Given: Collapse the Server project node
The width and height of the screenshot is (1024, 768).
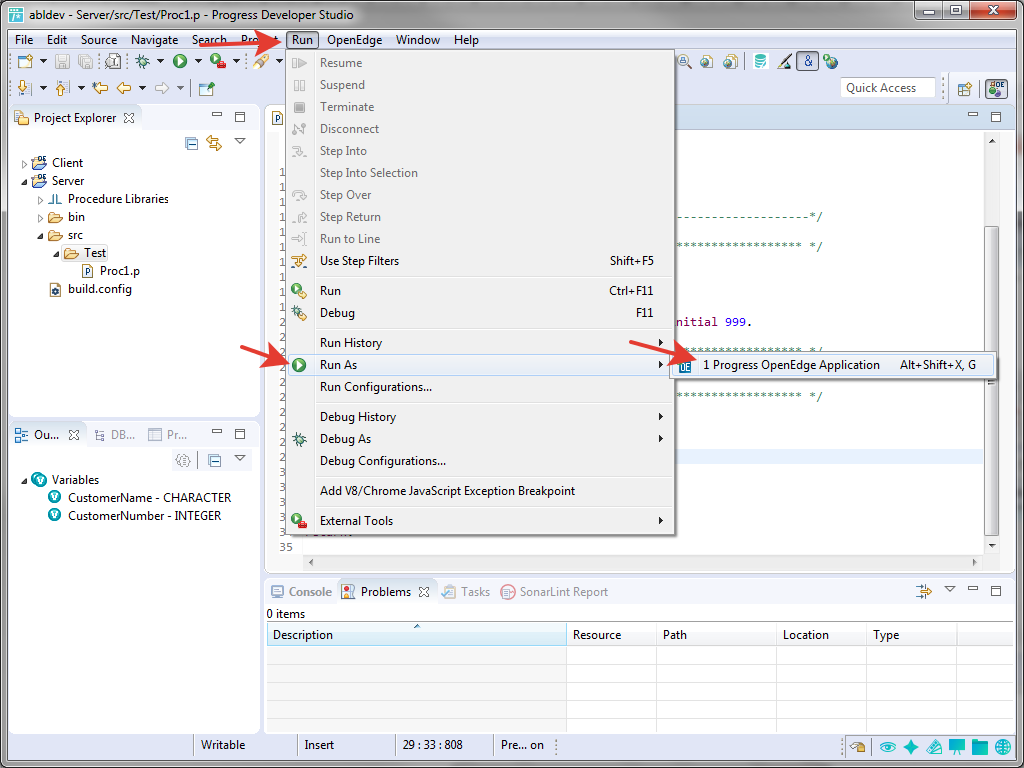Looking at the screenshot, I should (x=25, y=182).
